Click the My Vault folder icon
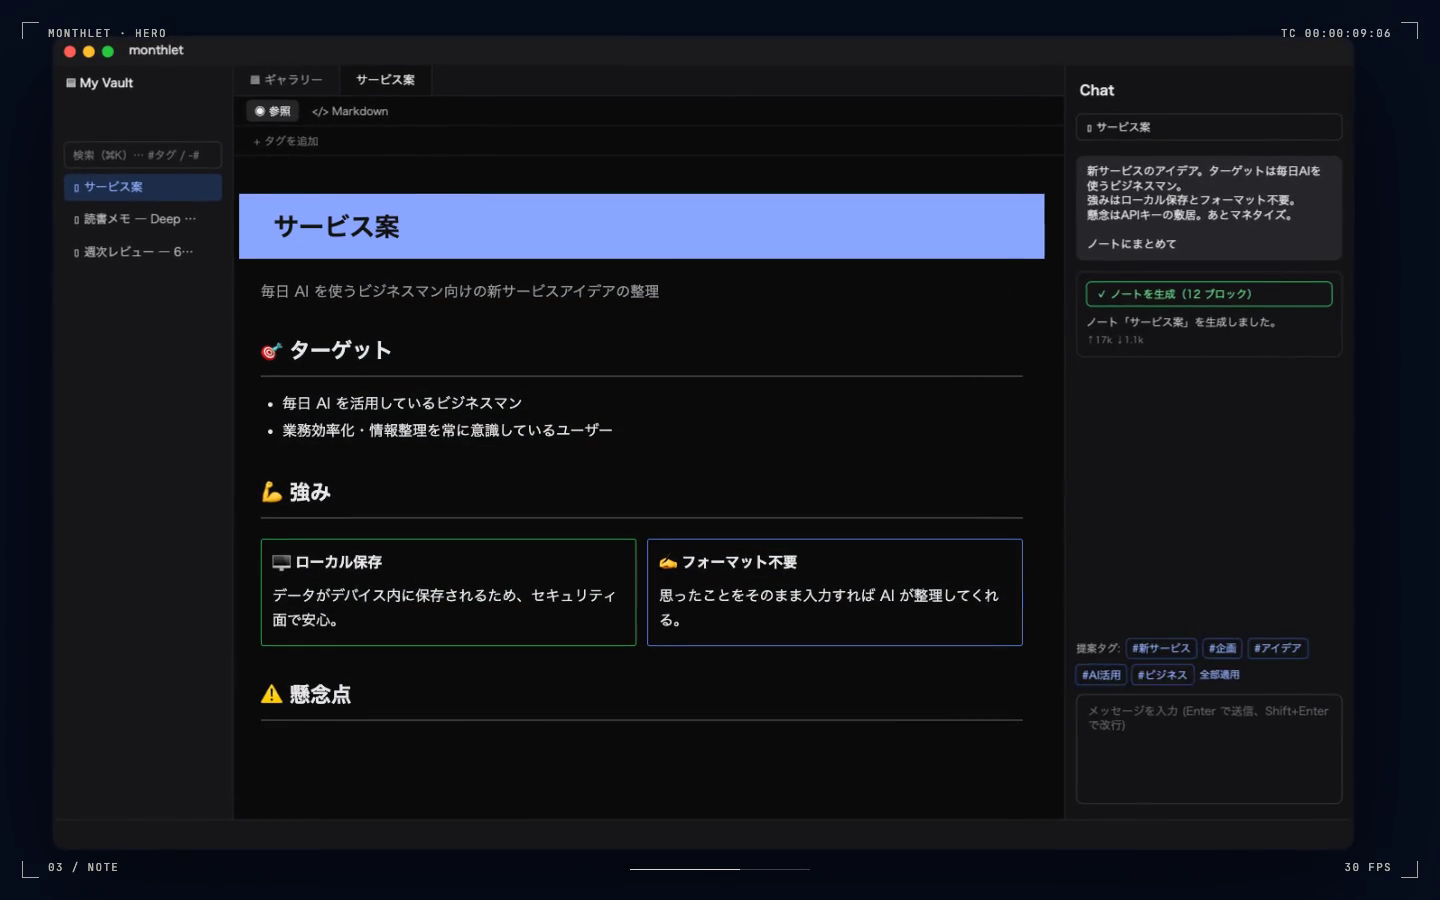Viewport: 1440px width, 900px height. pyautogui.click(x=71, y=83)
